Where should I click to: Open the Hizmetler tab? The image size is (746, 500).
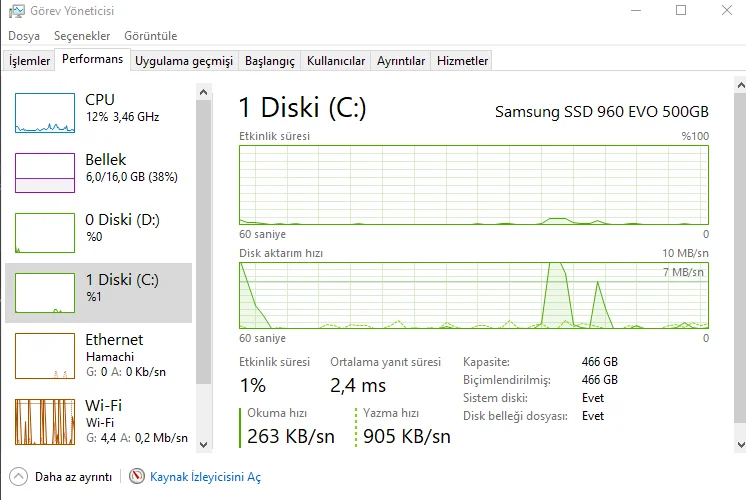(463, 61)
